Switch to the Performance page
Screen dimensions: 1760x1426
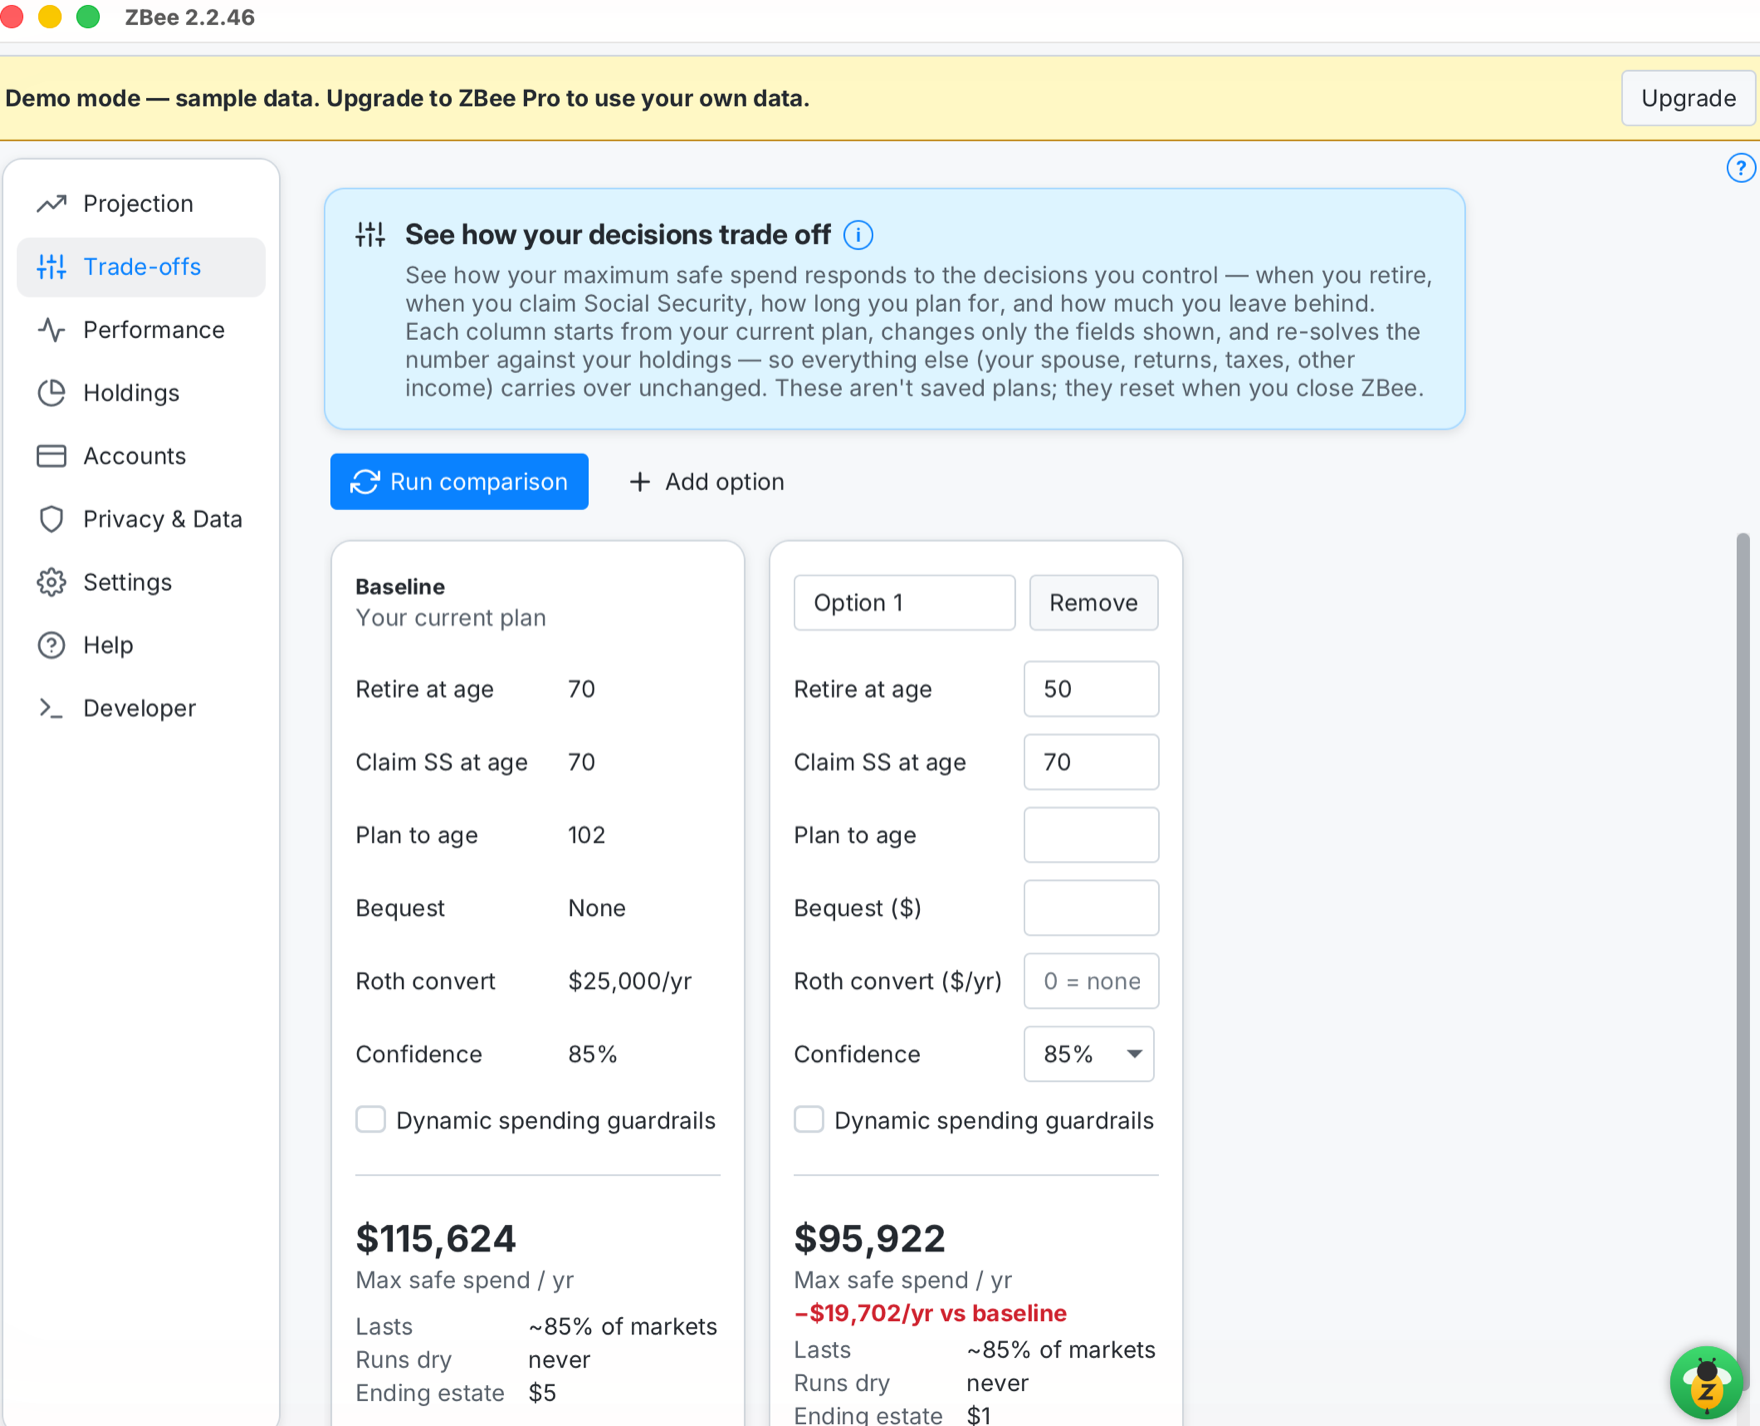click(141, 330)
